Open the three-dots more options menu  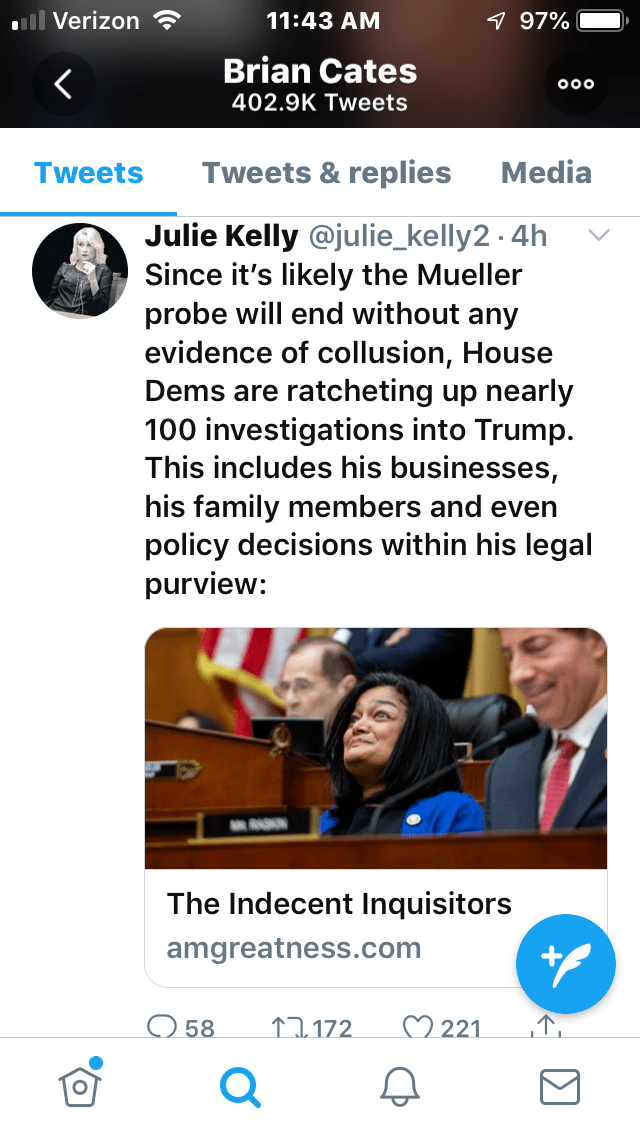coord(576,85)
